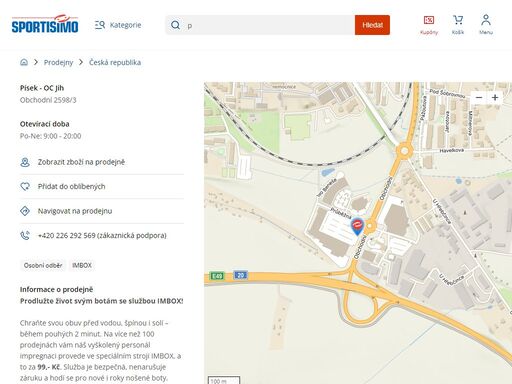512x384 pixels.
Task: Zoom in the map with plus
Action: click(x=495, y=98)
